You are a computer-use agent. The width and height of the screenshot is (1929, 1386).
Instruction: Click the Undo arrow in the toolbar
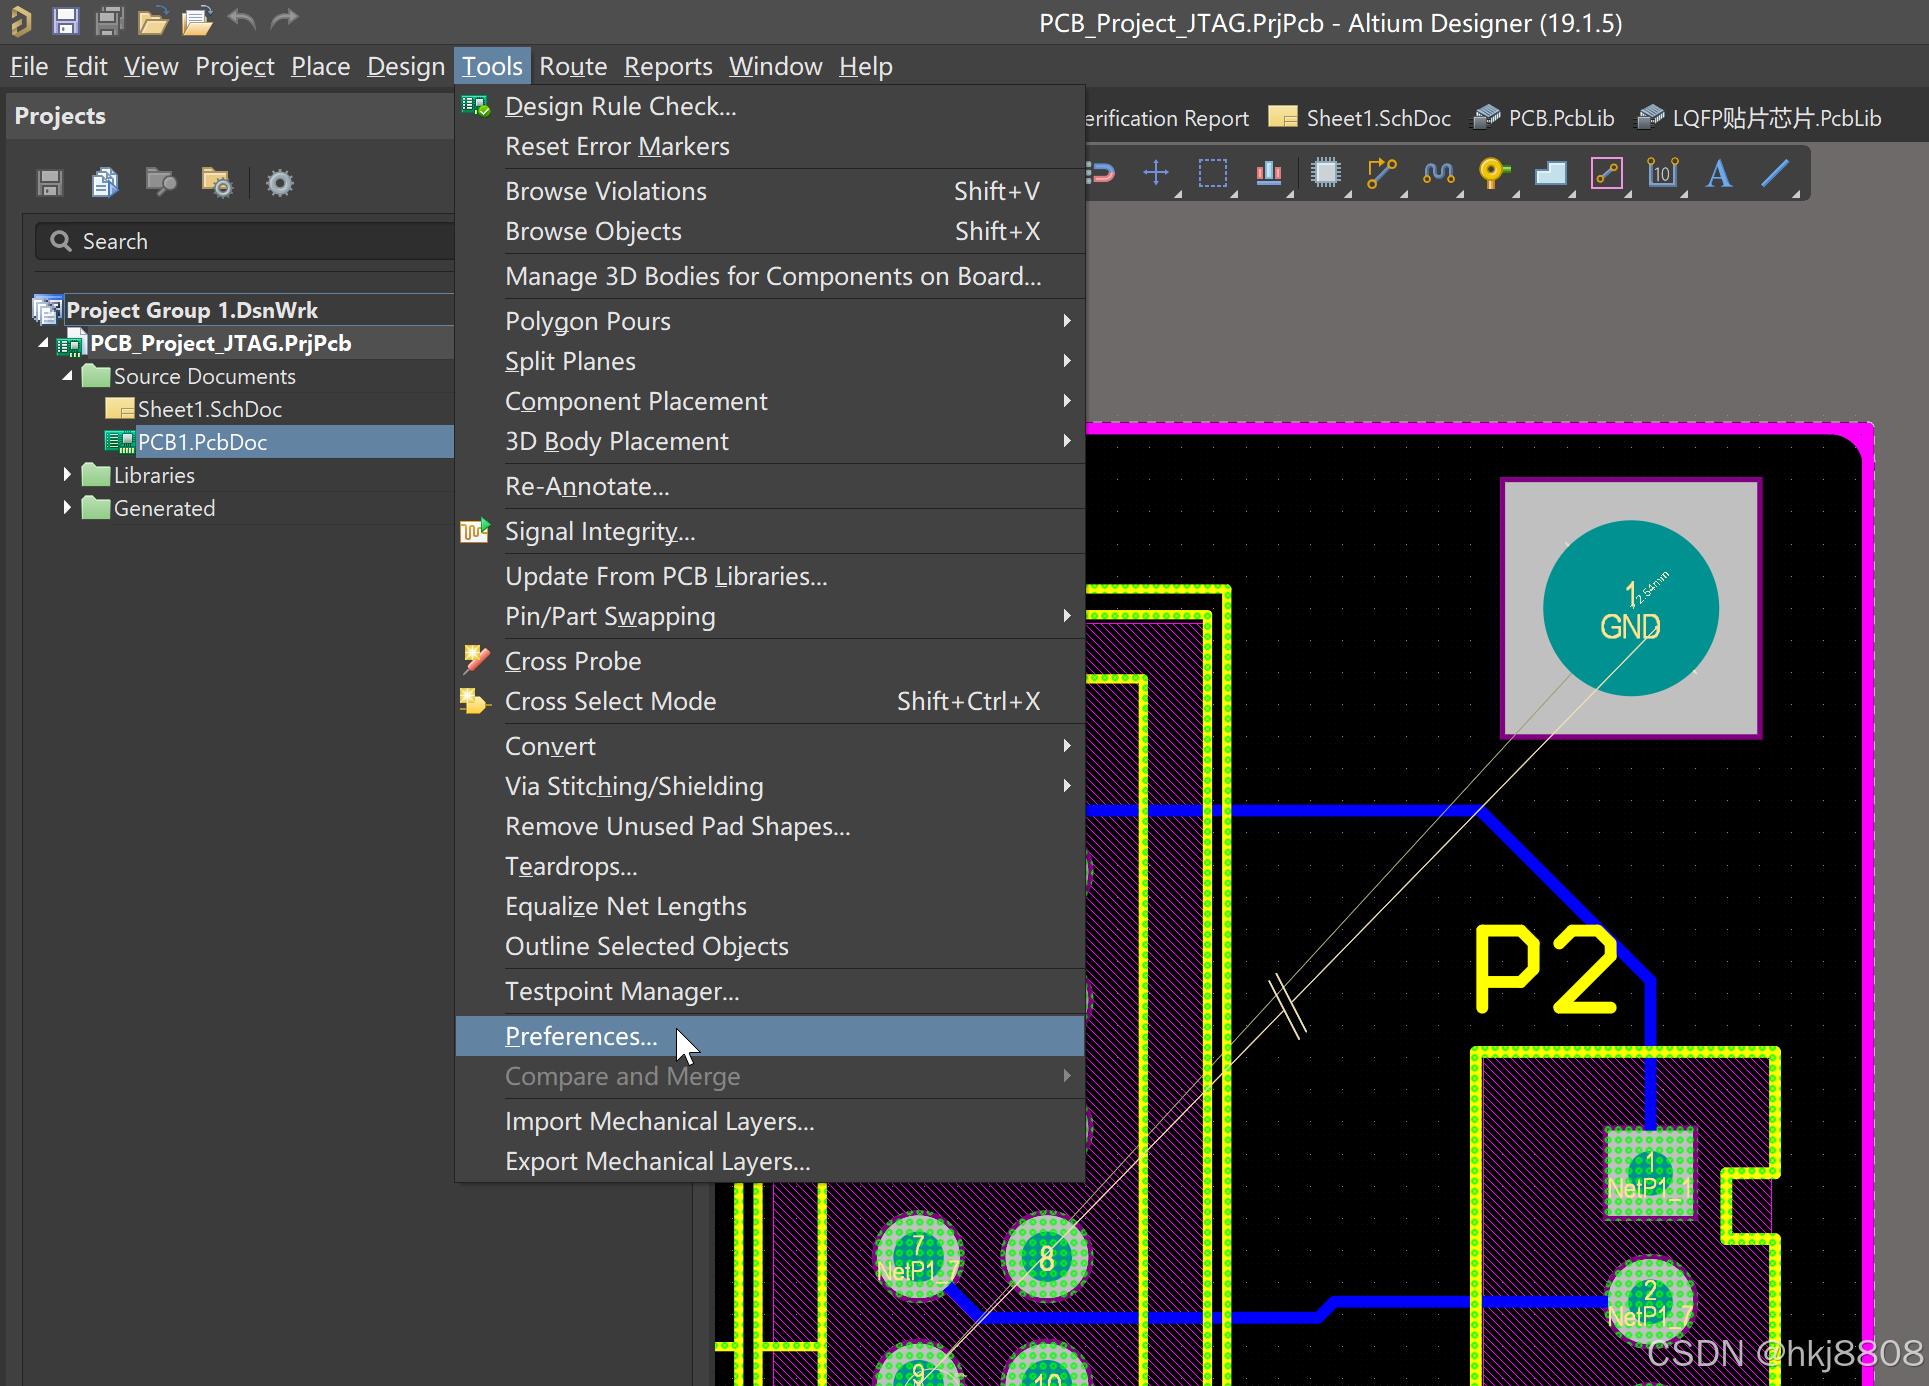tap(240, 20)
